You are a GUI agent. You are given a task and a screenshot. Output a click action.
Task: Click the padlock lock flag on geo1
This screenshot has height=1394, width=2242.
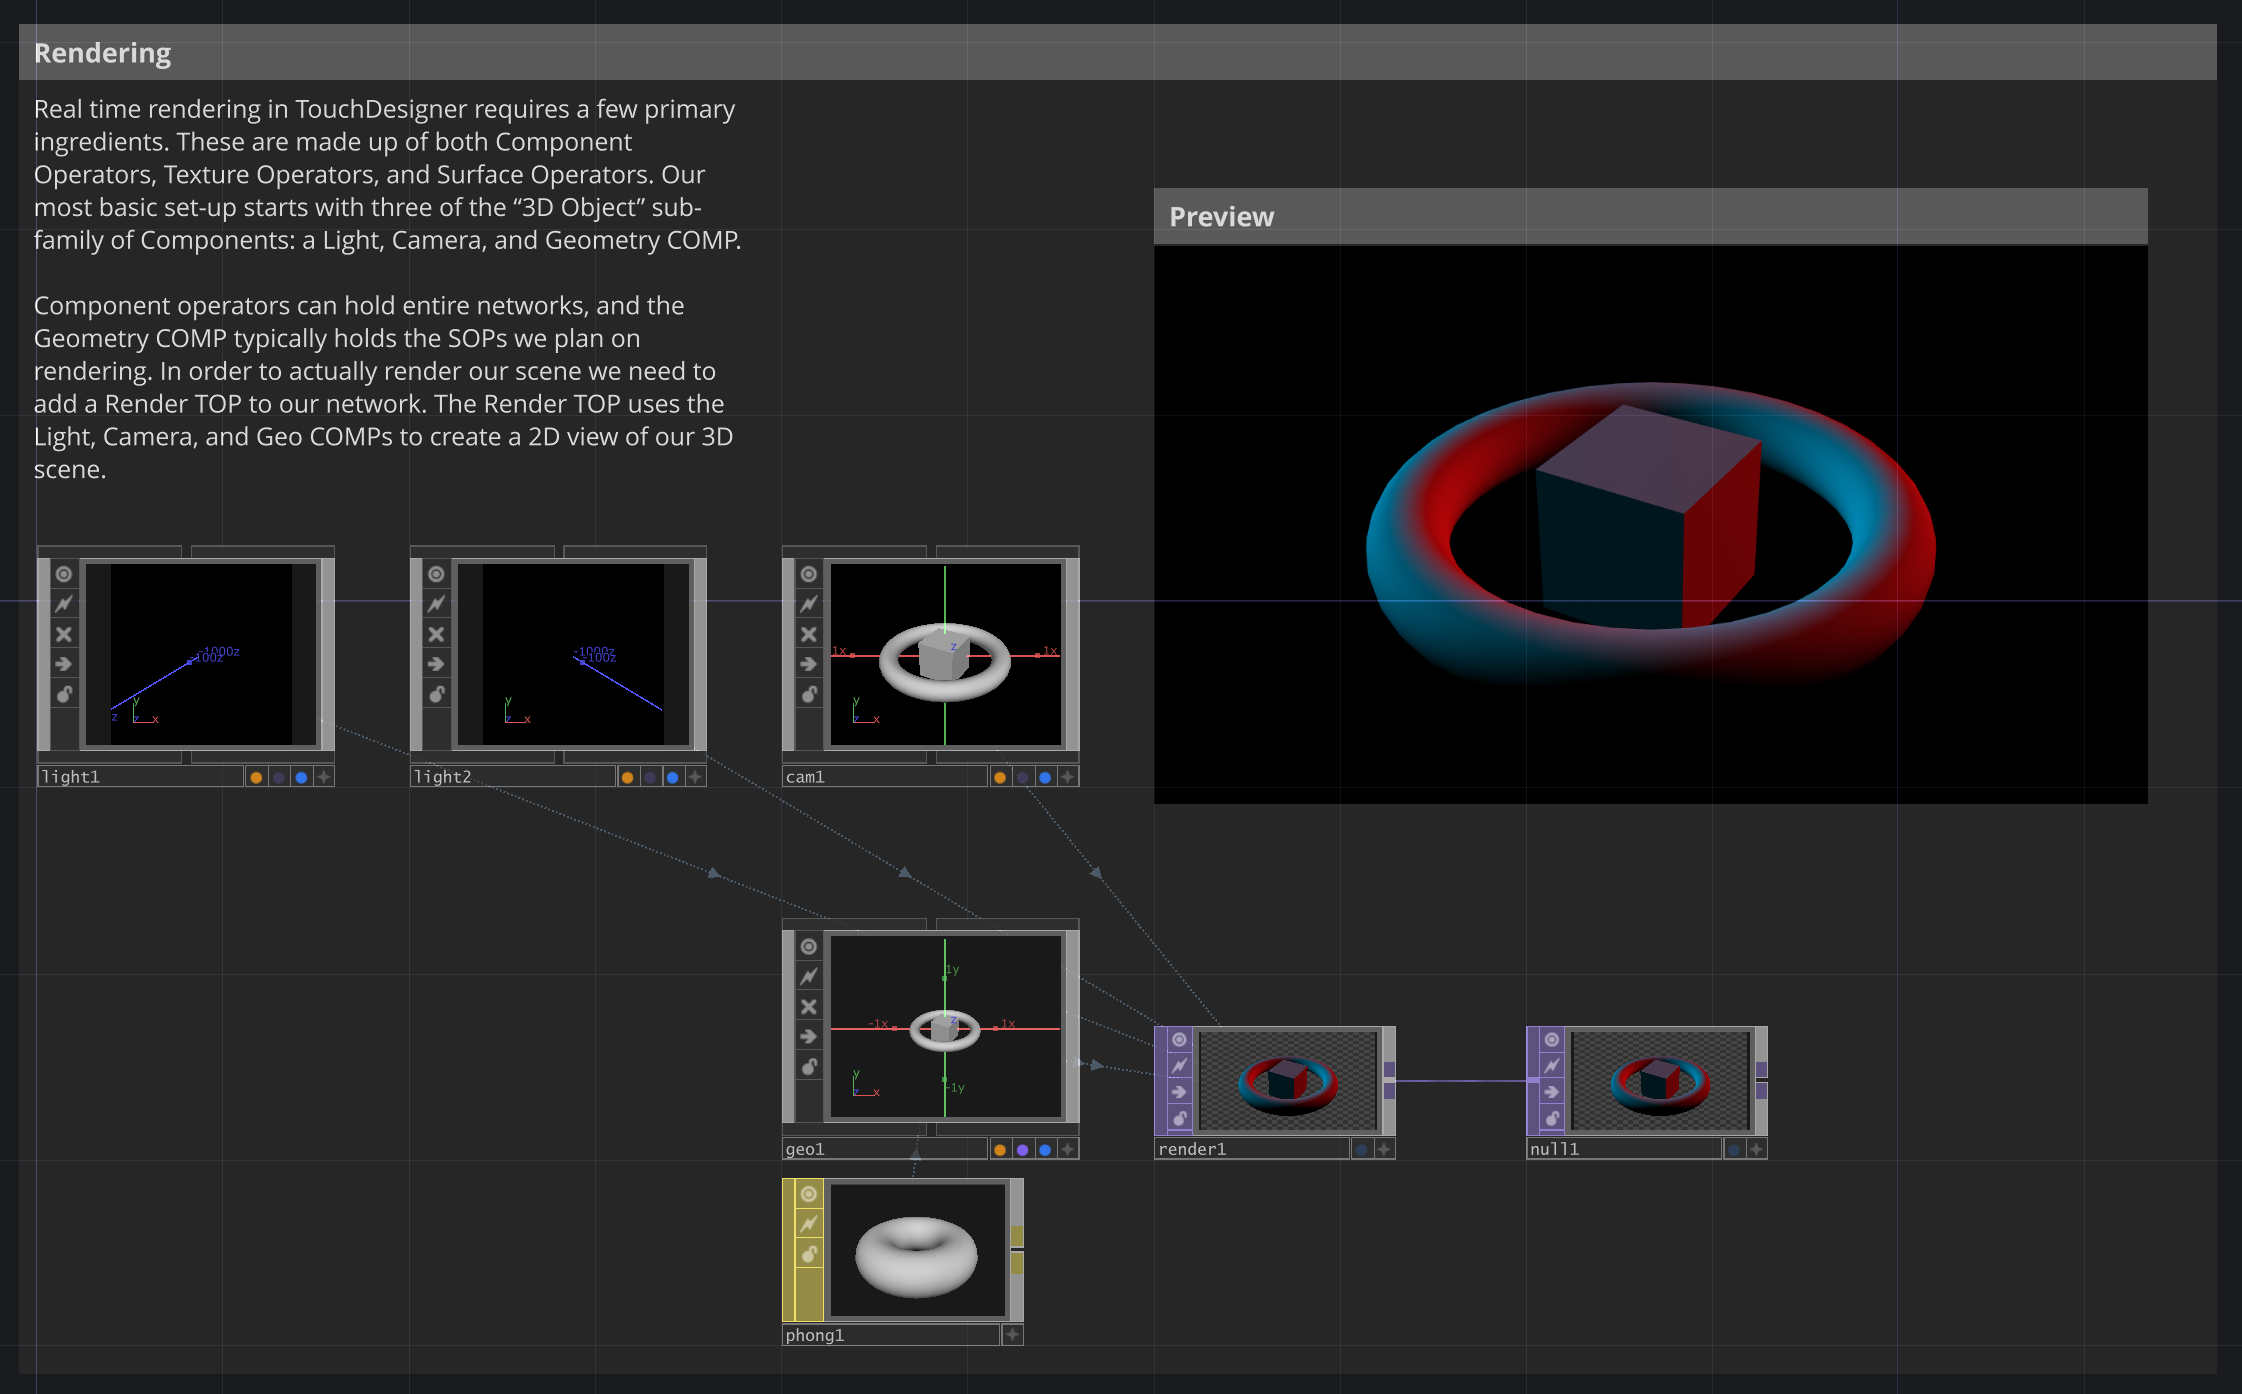click(808, 1067)
